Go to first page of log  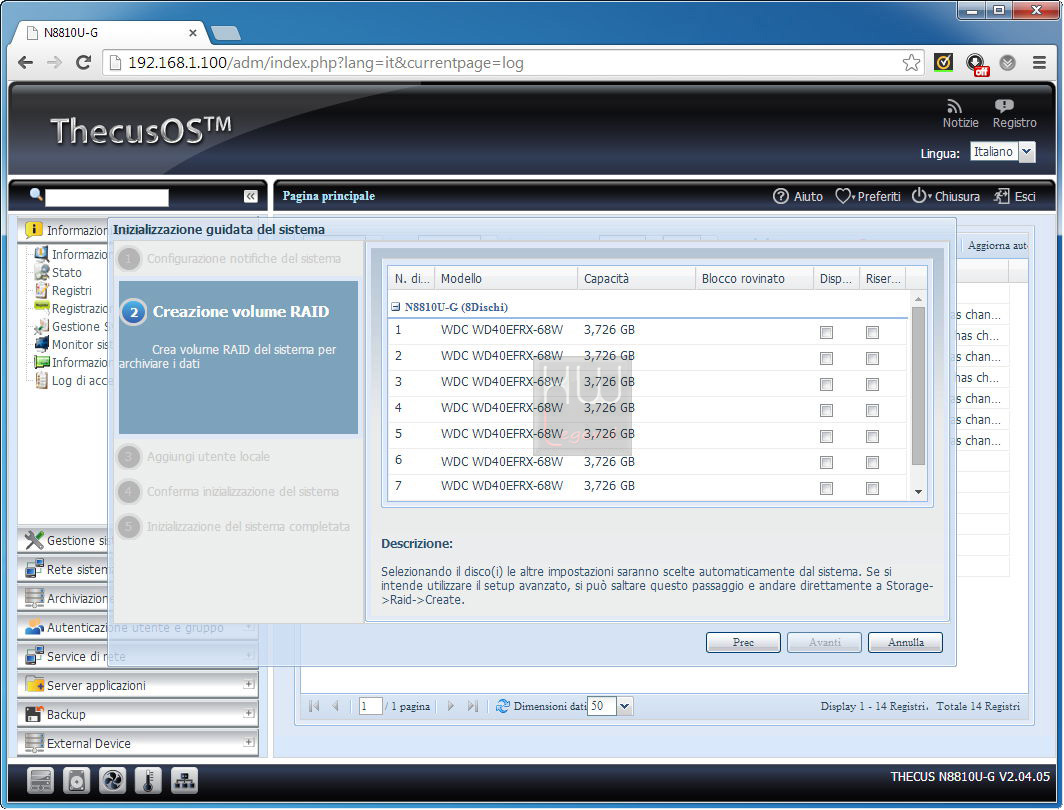point(314,706)
